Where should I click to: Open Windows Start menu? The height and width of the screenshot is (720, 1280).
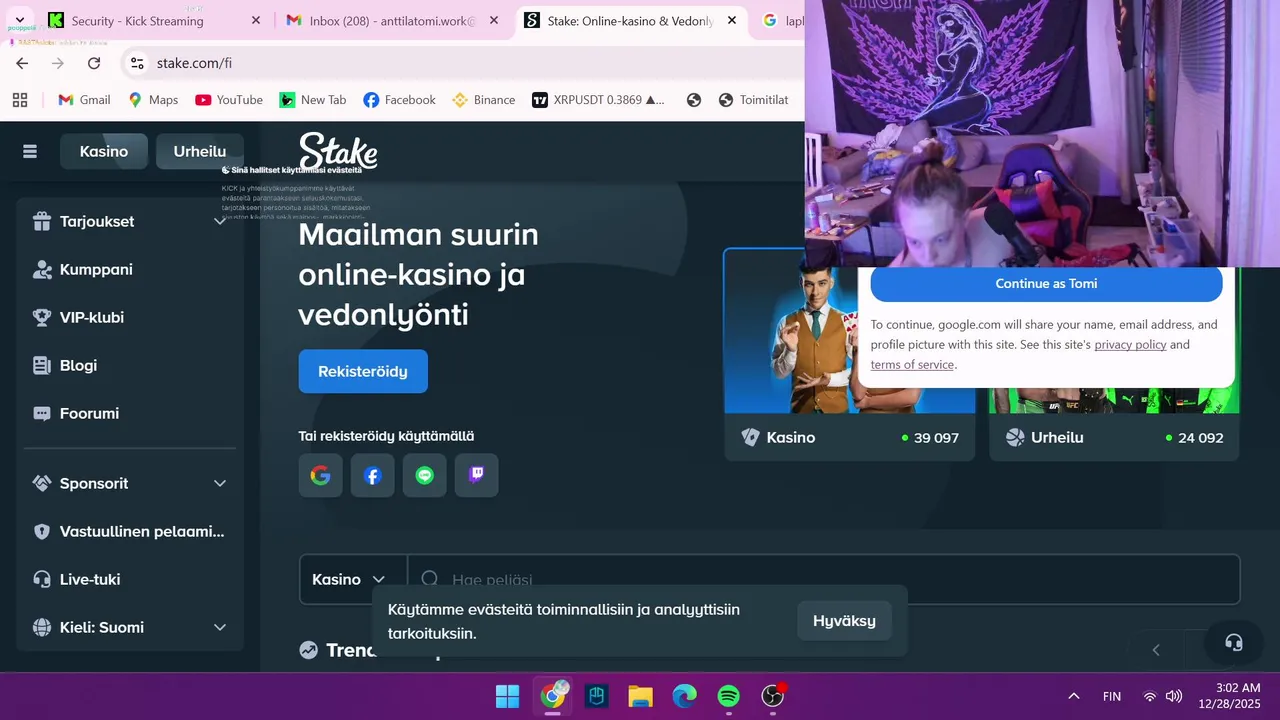(508, 696)
